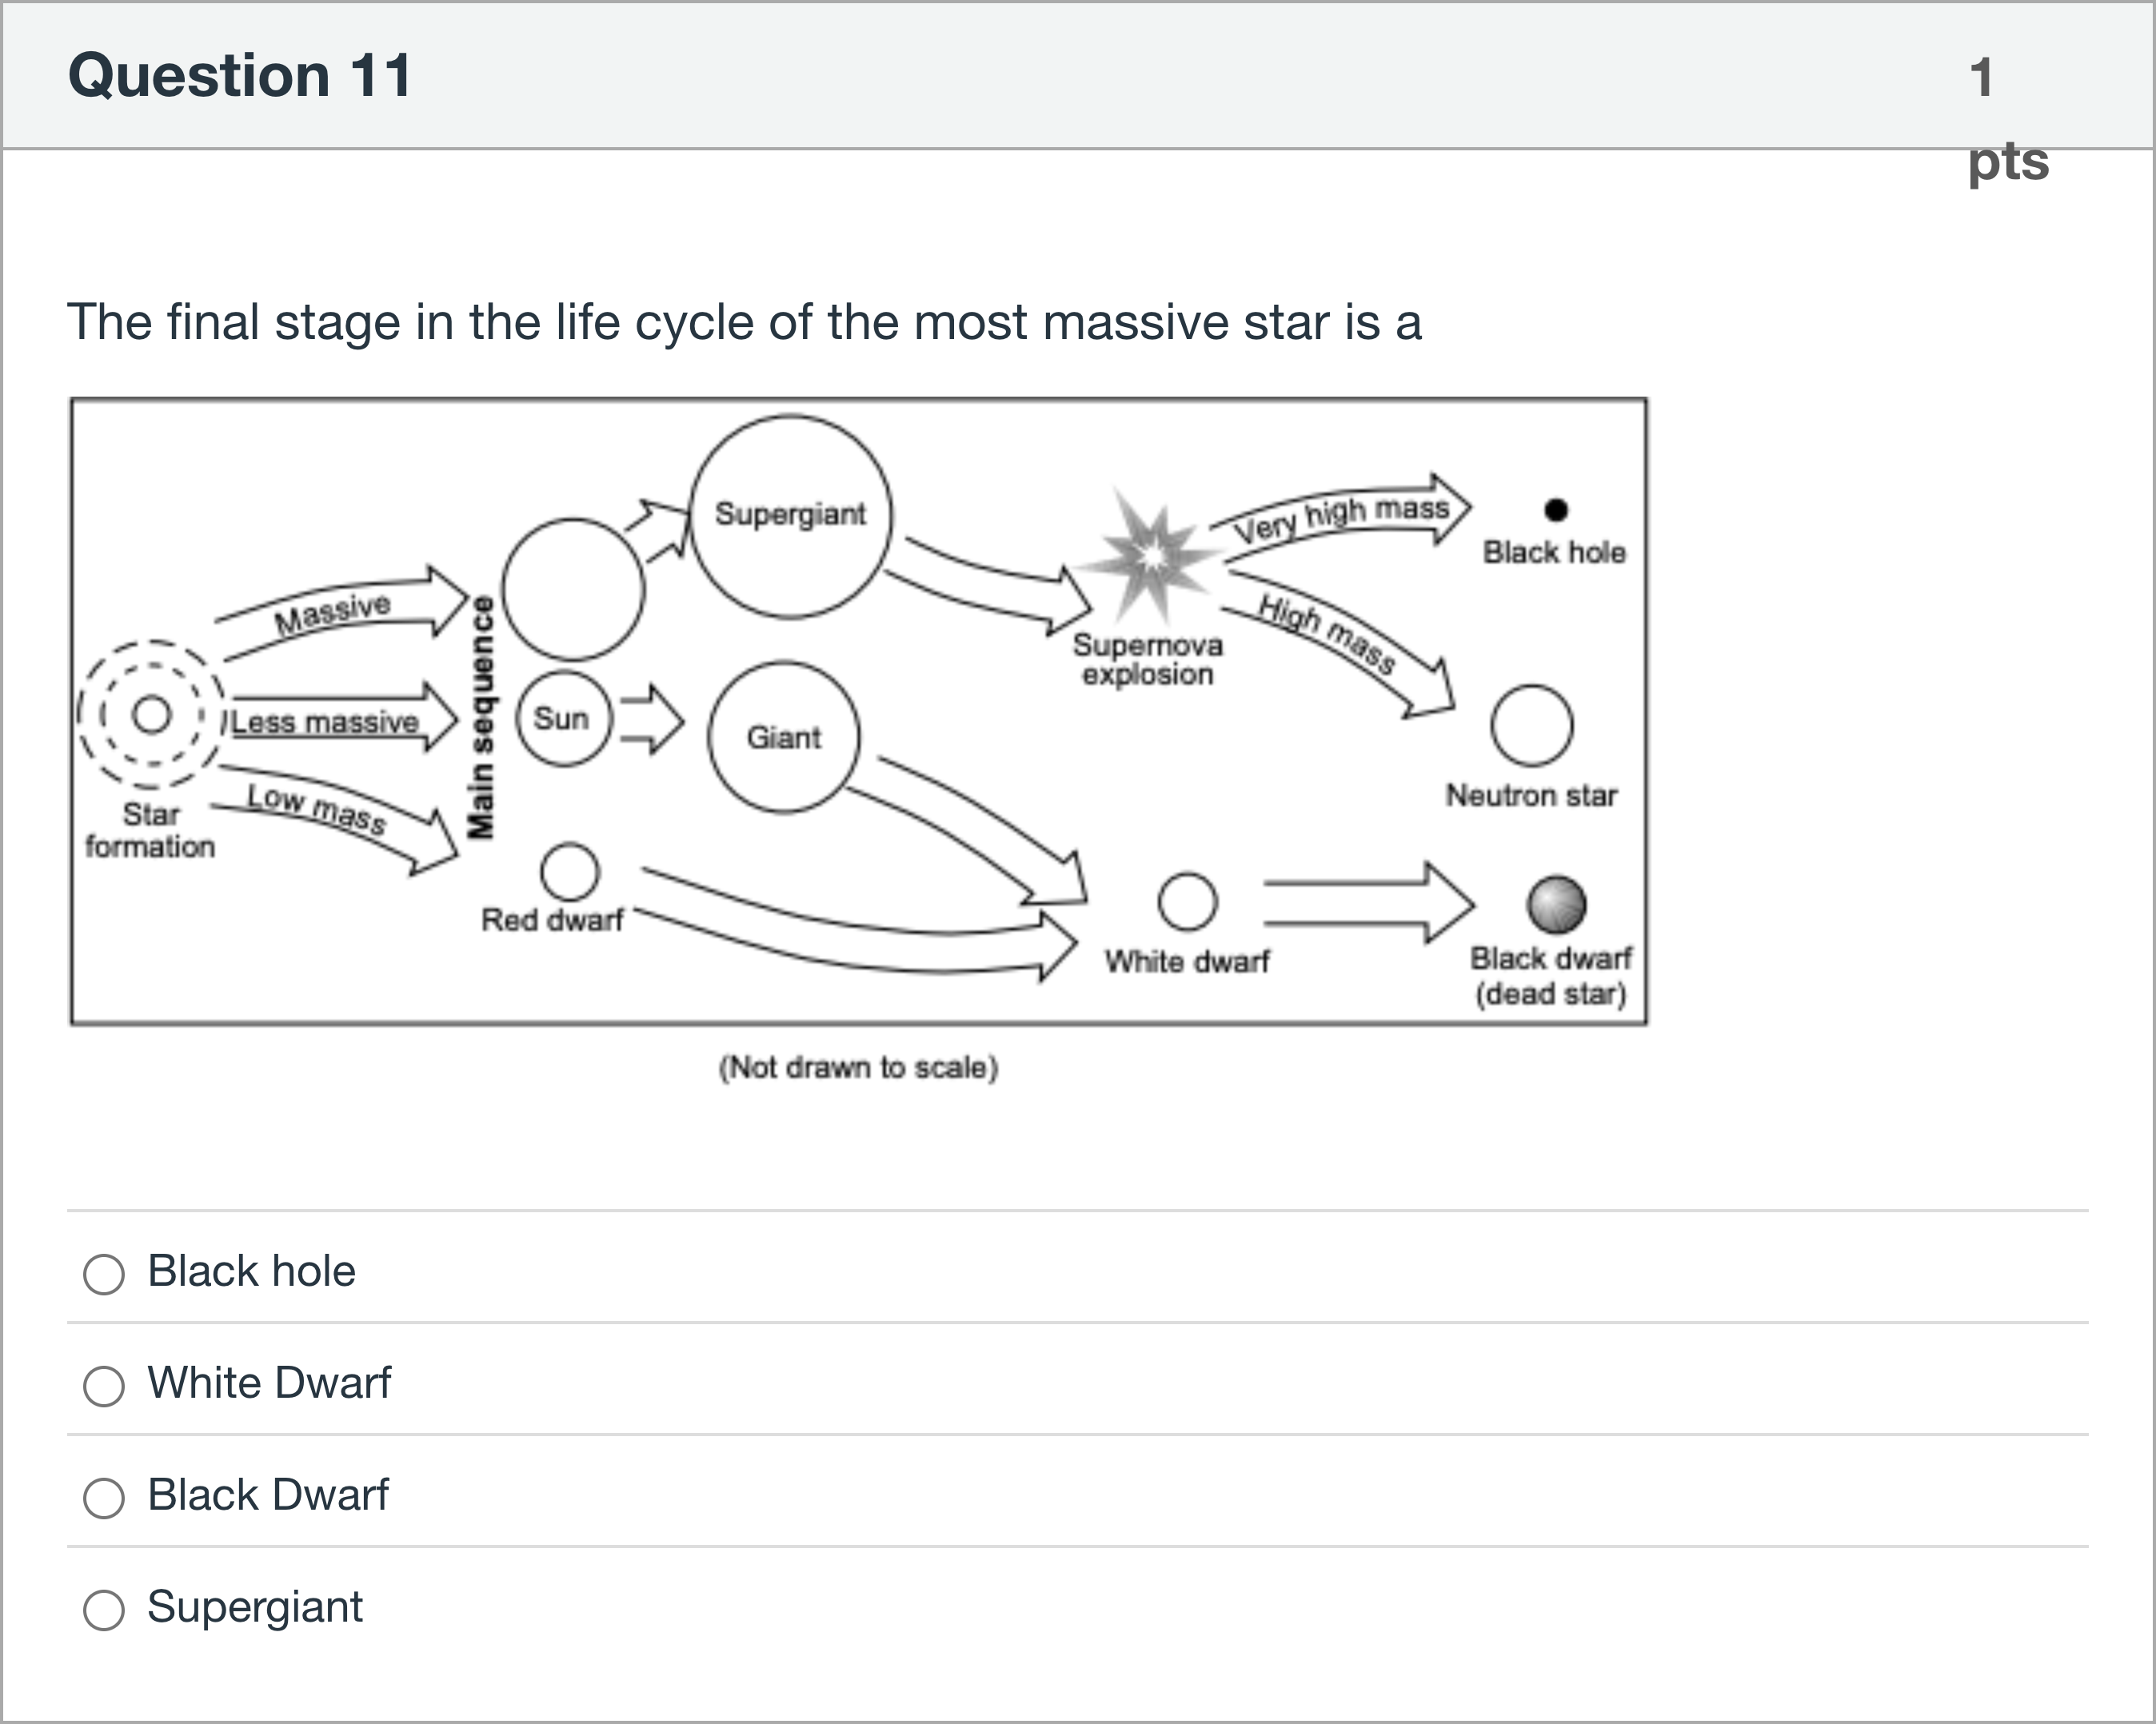Select the "Black hole" radio button

[104, 1274]
